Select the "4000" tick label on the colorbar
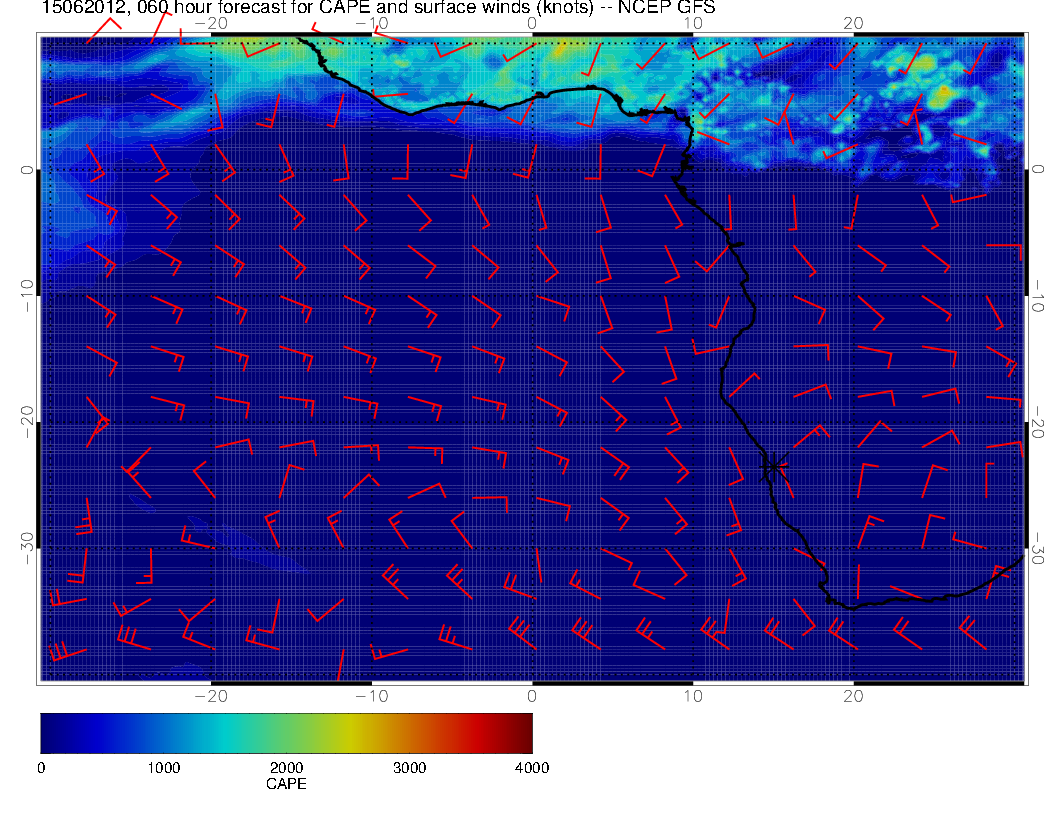1056x816 pixels. [531, 768]
